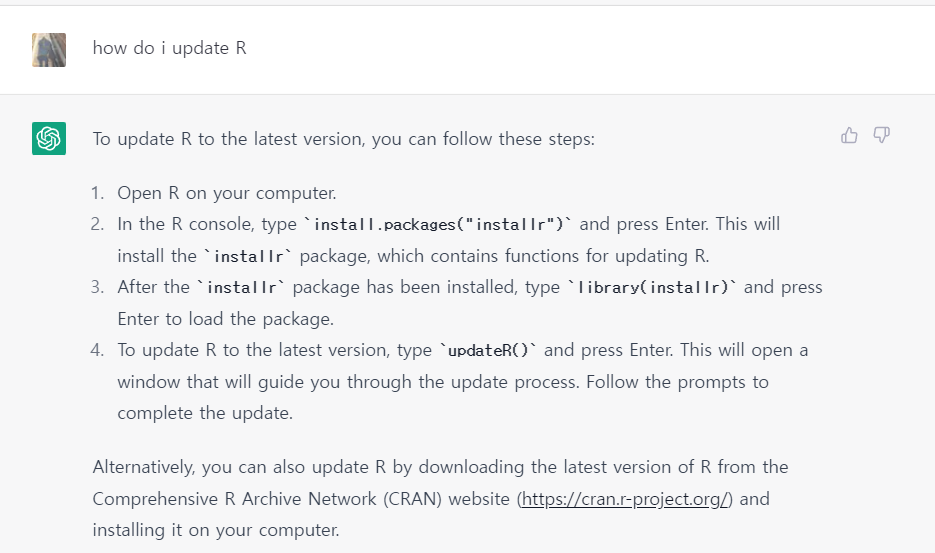Open the cran.r-project.org link
Viewport: 935px width, 553px height.
[x=625, y=499]
